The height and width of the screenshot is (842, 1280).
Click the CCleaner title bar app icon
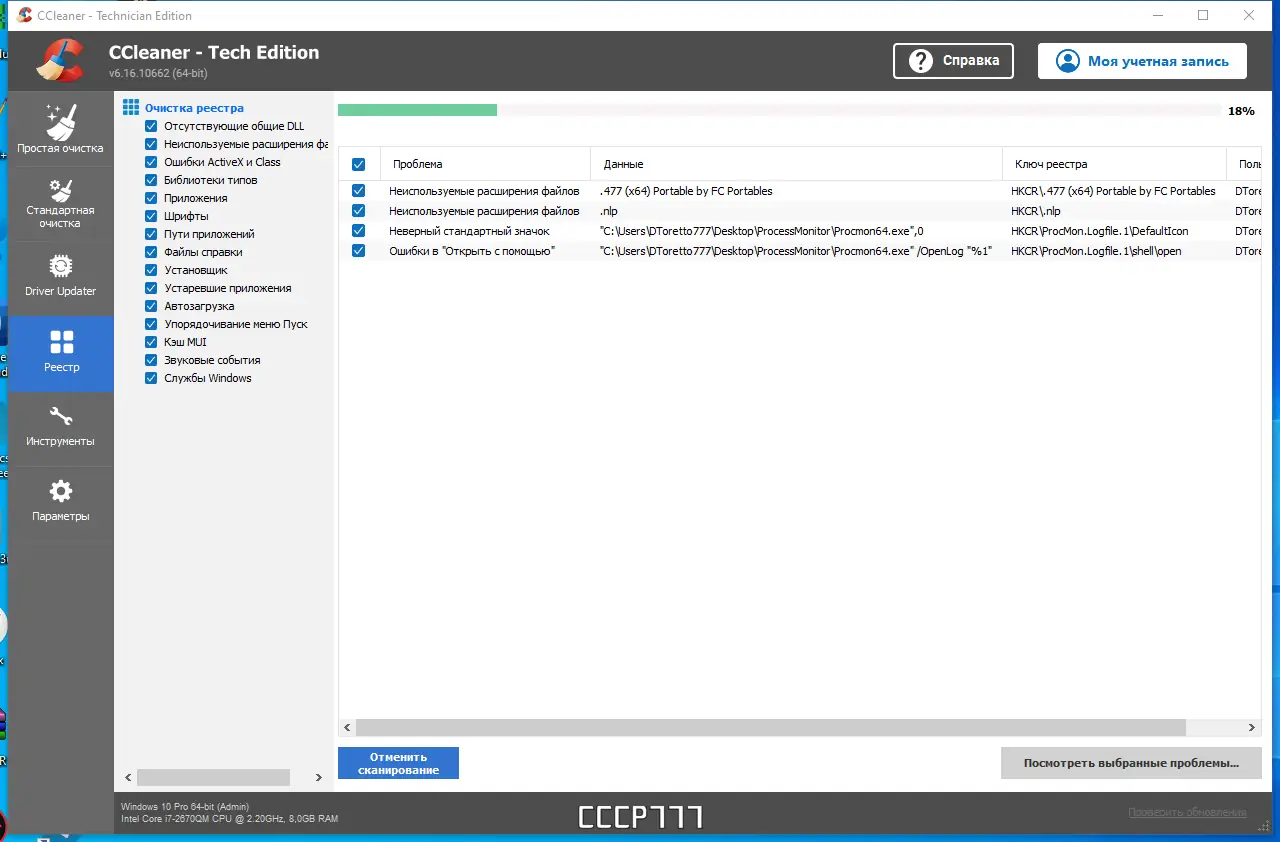pos(24,15)
